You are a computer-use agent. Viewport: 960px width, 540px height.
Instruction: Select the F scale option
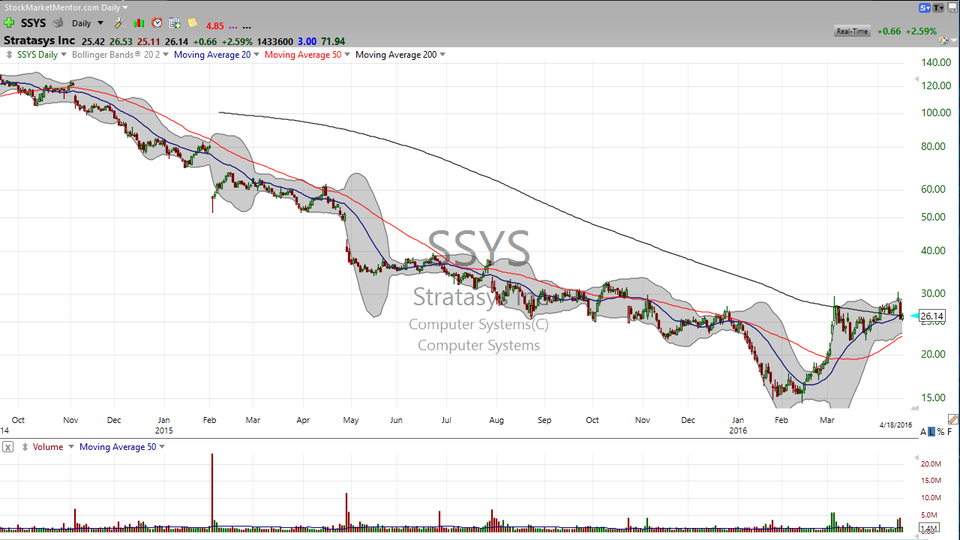[x=950, y=432]
